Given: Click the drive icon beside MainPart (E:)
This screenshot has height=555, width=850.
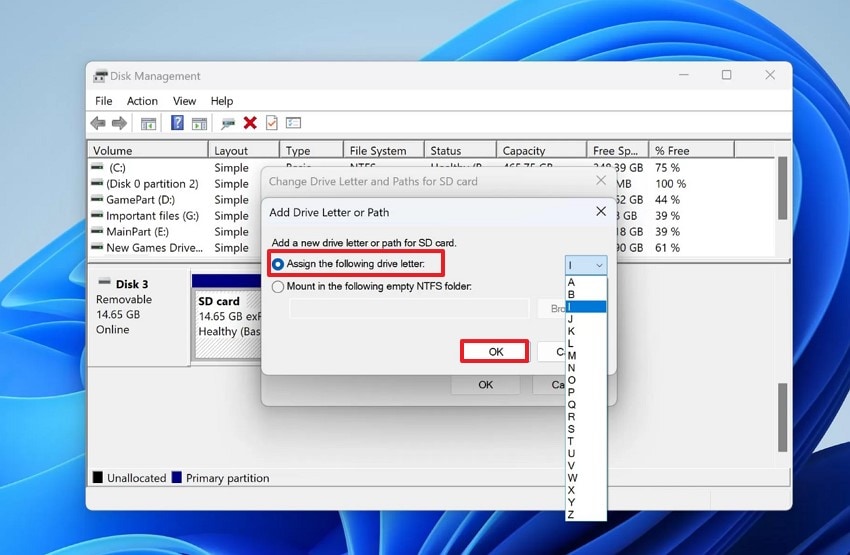Looking at the screenshot, I should 98,231.
